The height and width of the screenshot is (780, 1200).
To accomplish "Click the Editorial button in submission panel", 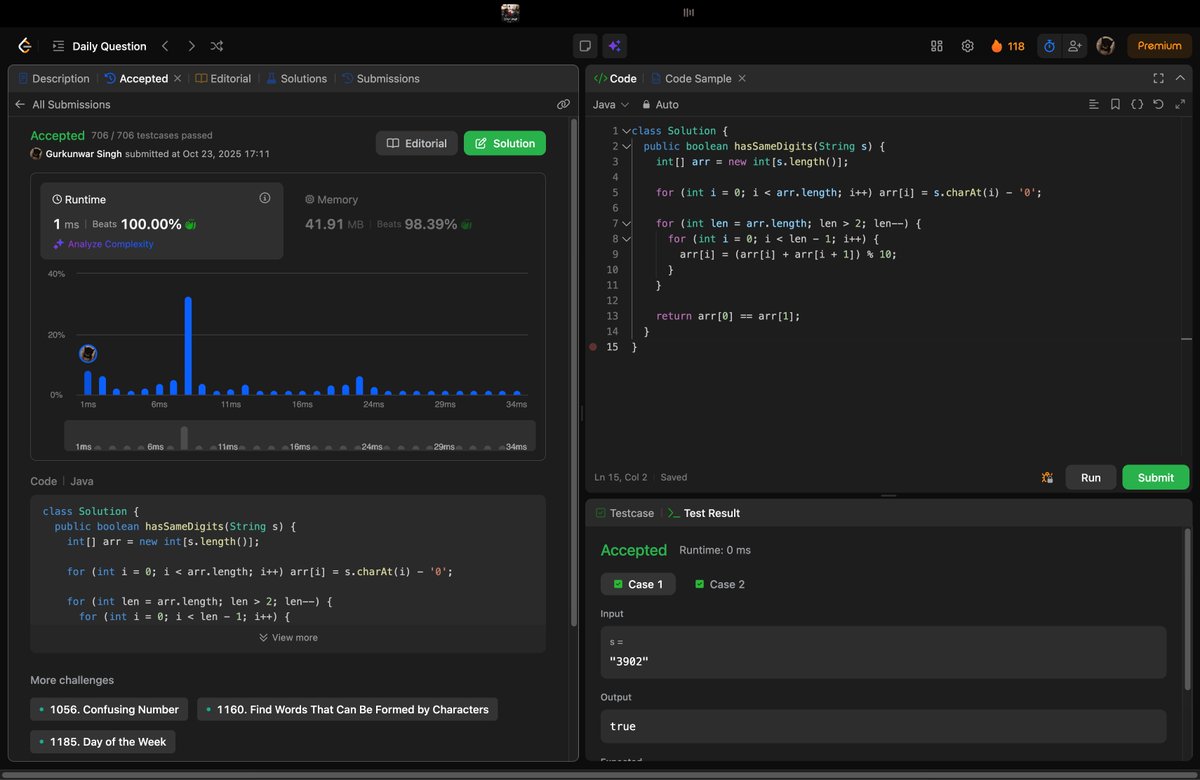I will 417,143.
